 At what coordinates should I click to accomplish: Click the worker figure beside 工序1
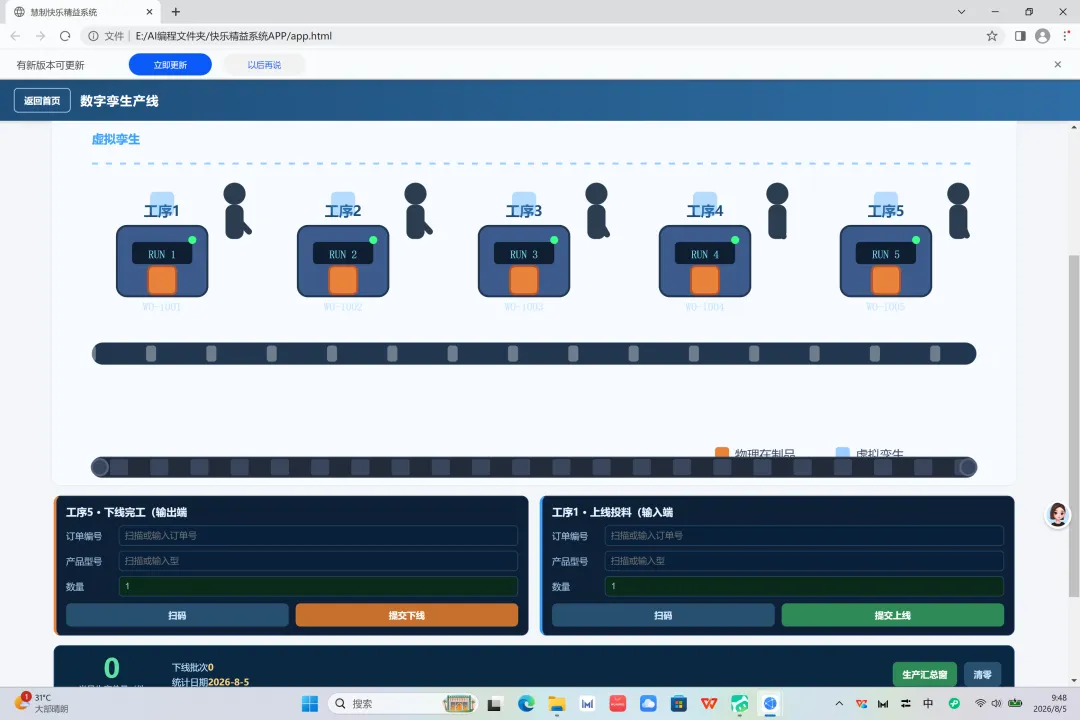click(x=236, y=211)
